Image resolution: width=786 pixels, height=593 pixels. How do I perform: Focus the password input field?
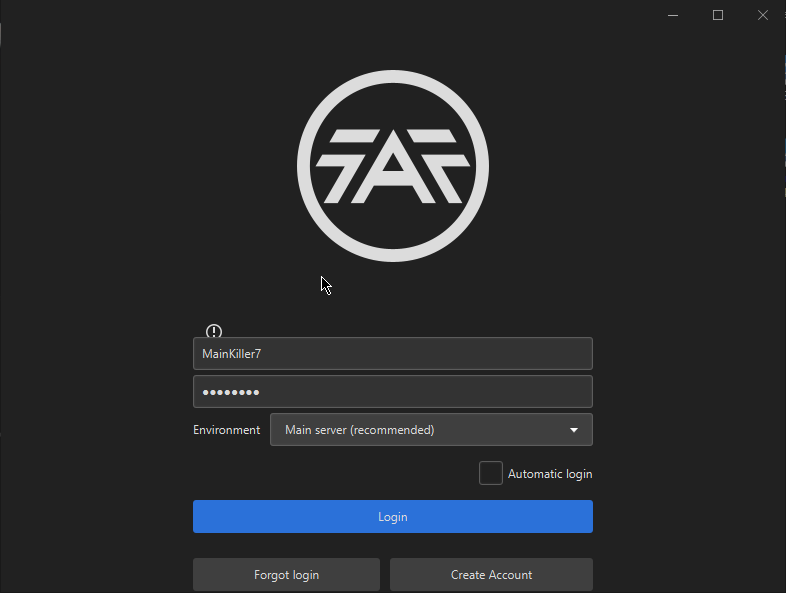click(x=393, y=391)
